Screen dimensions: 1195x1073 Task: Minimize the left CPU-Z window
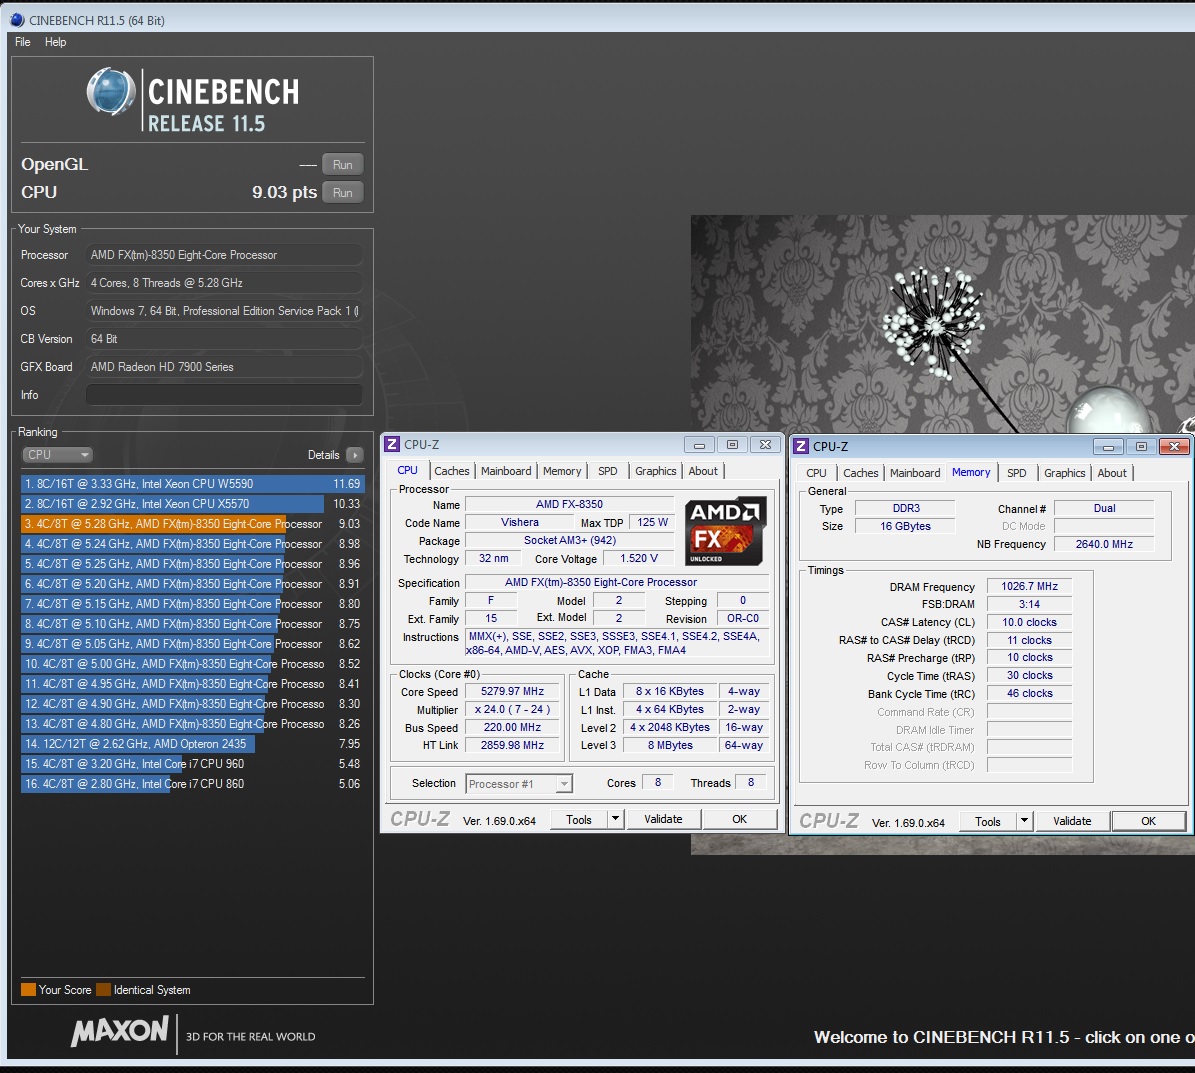(x=699, y=444)
